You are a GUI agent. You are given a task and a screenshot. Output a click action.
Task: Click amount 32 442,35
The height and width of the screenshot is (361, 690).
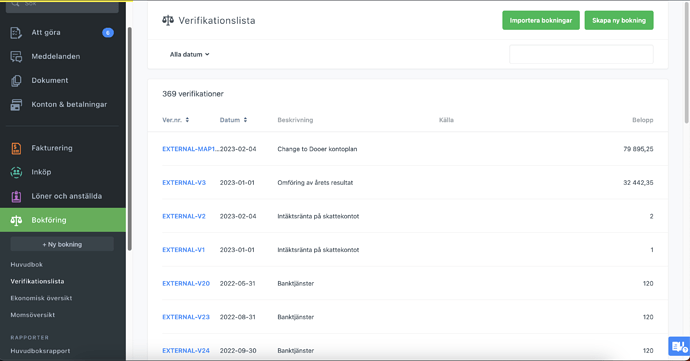point(638,183)
